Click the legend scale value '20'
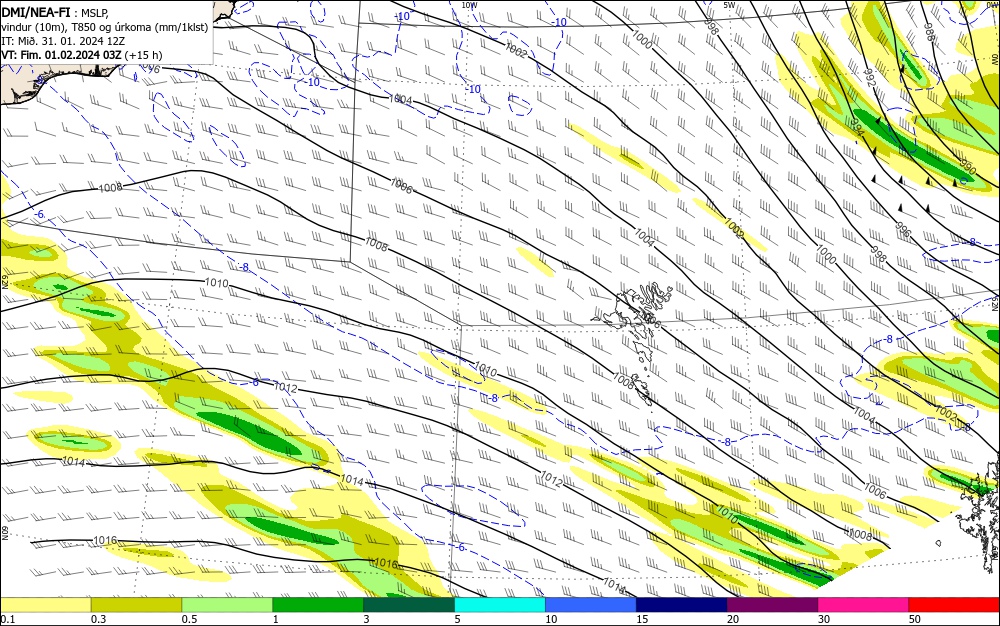1000x626 pixels. [733, 619]
